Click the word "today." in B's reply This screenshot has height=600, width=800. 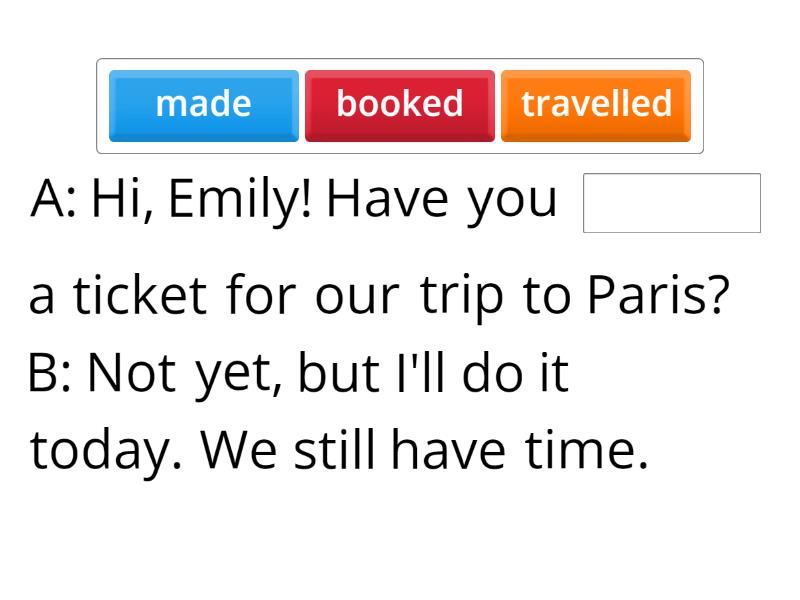pos(106,452)
